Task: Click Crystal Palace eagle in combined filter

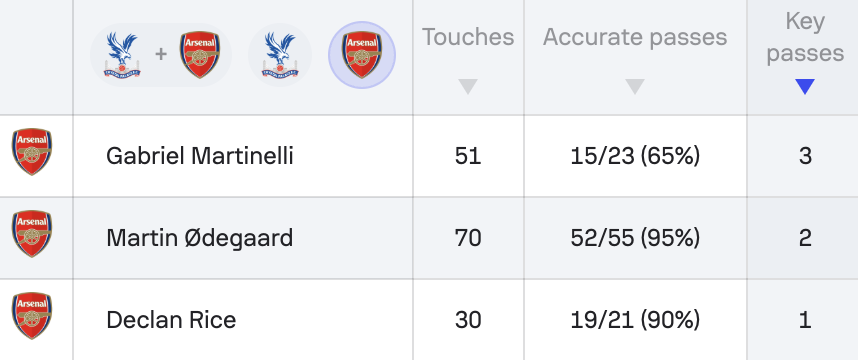Action: pyautogui.click(x=122, y=55)
